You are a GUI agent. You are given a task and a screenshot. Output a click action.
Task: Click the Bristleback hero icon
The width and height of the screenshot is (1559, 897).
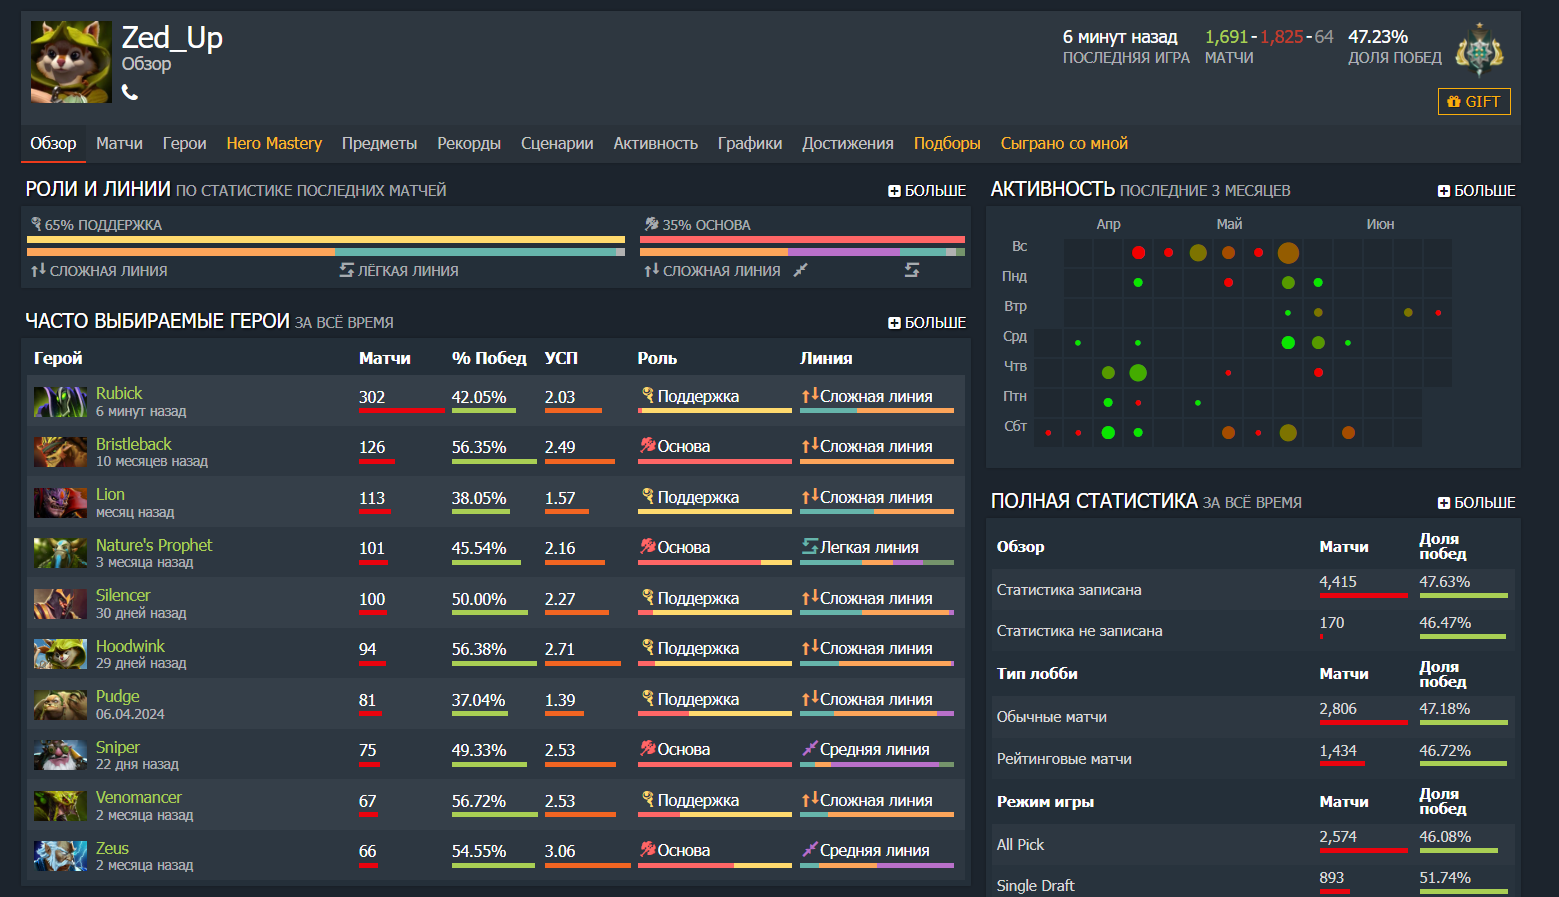tap(61, 452)
